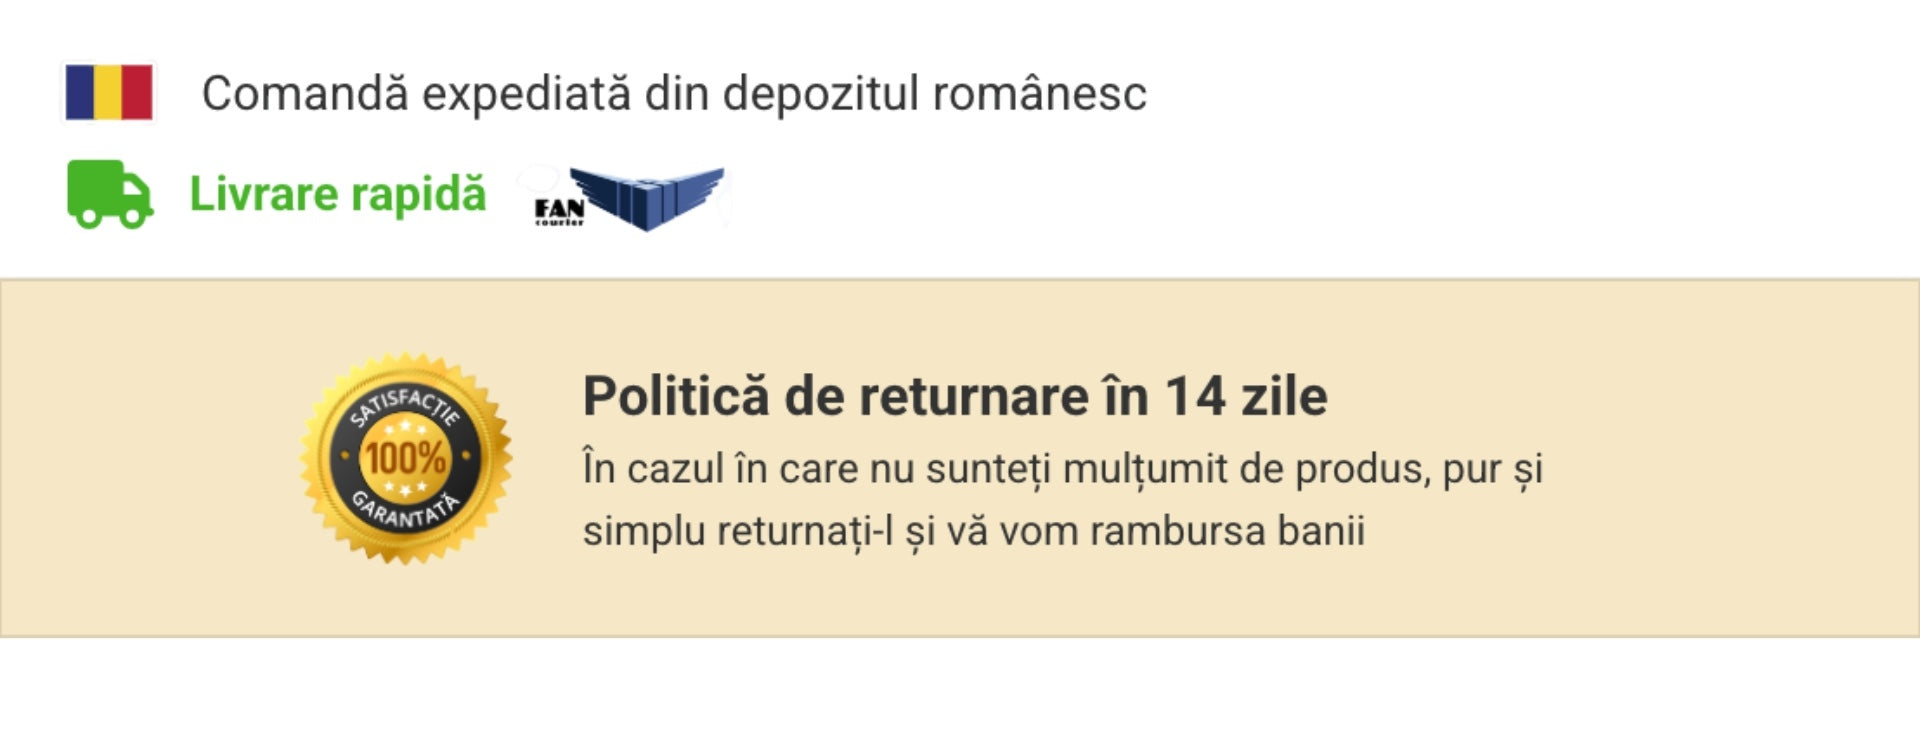1920x729 pixels.
Task: Click the word 'românesc' in top line
Action: 1039,94
